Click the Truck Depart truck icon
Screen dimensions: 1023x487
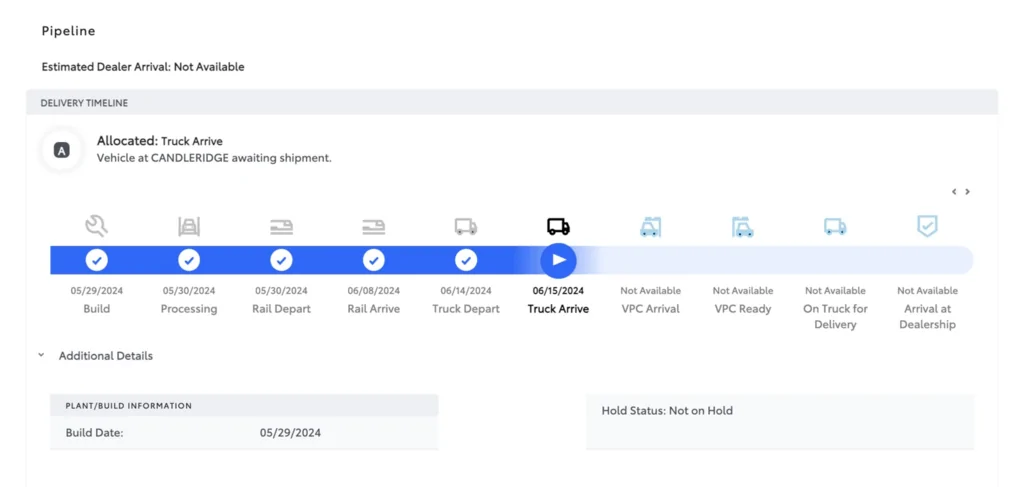(466, 227)
